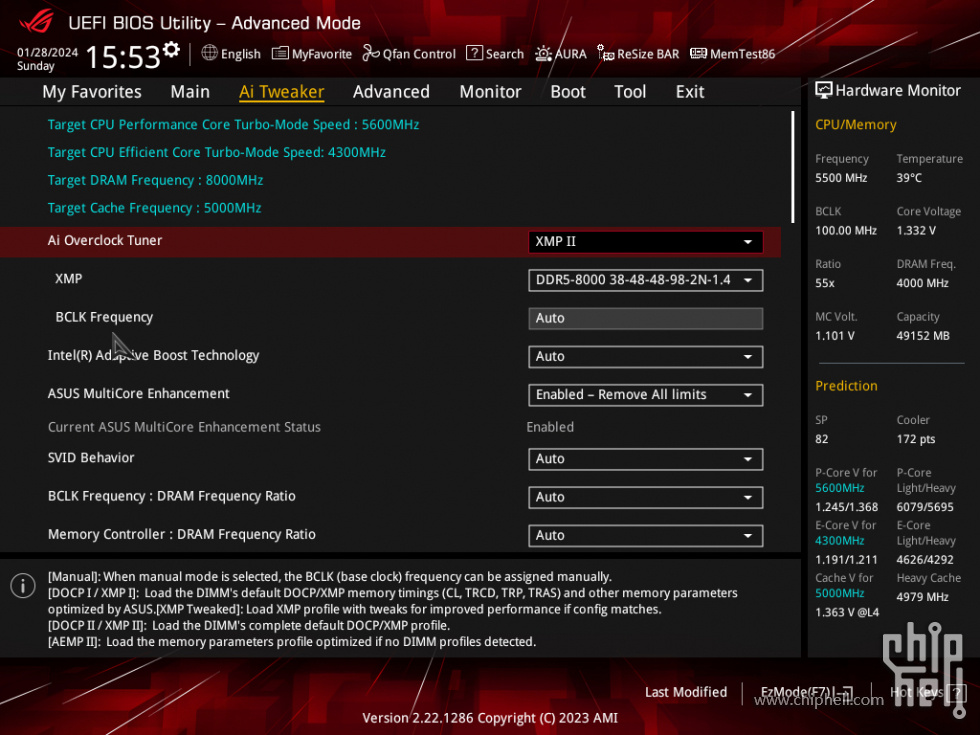Select ASUS MultiCore Enhancement label
Viewport: 980px width, 735px height.
click(139, 394)
